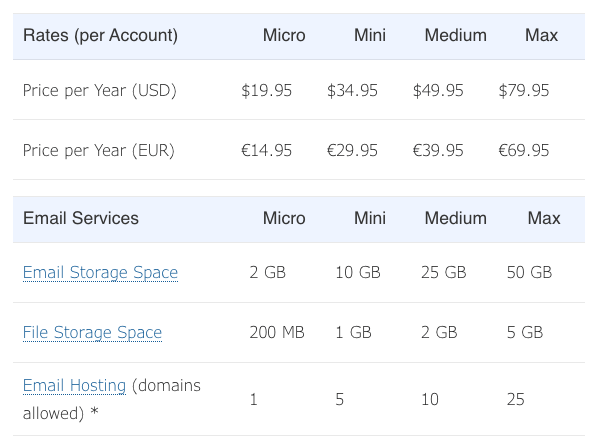
Task: Open the File Storage Space link
Action: [x=92, y=332]
